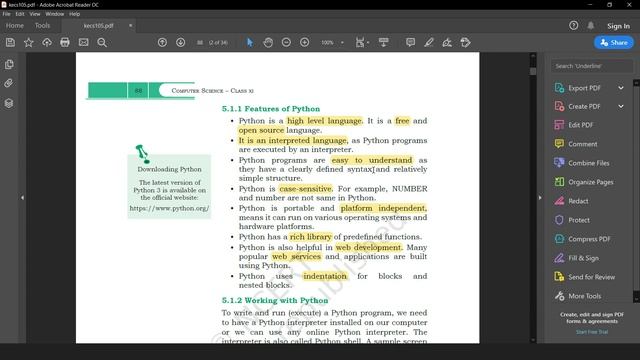
Task: Open attachments paperclip panel icon
Action: (9, 83)
